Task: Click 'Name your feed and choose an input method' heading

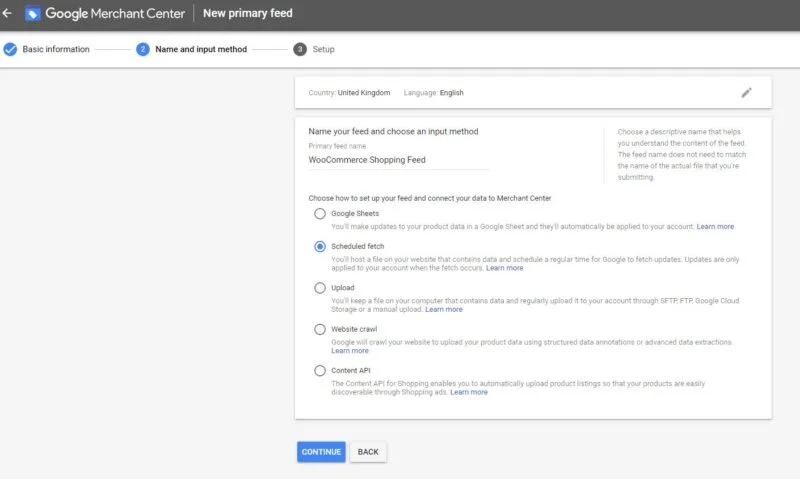Action: click(393, 132)
